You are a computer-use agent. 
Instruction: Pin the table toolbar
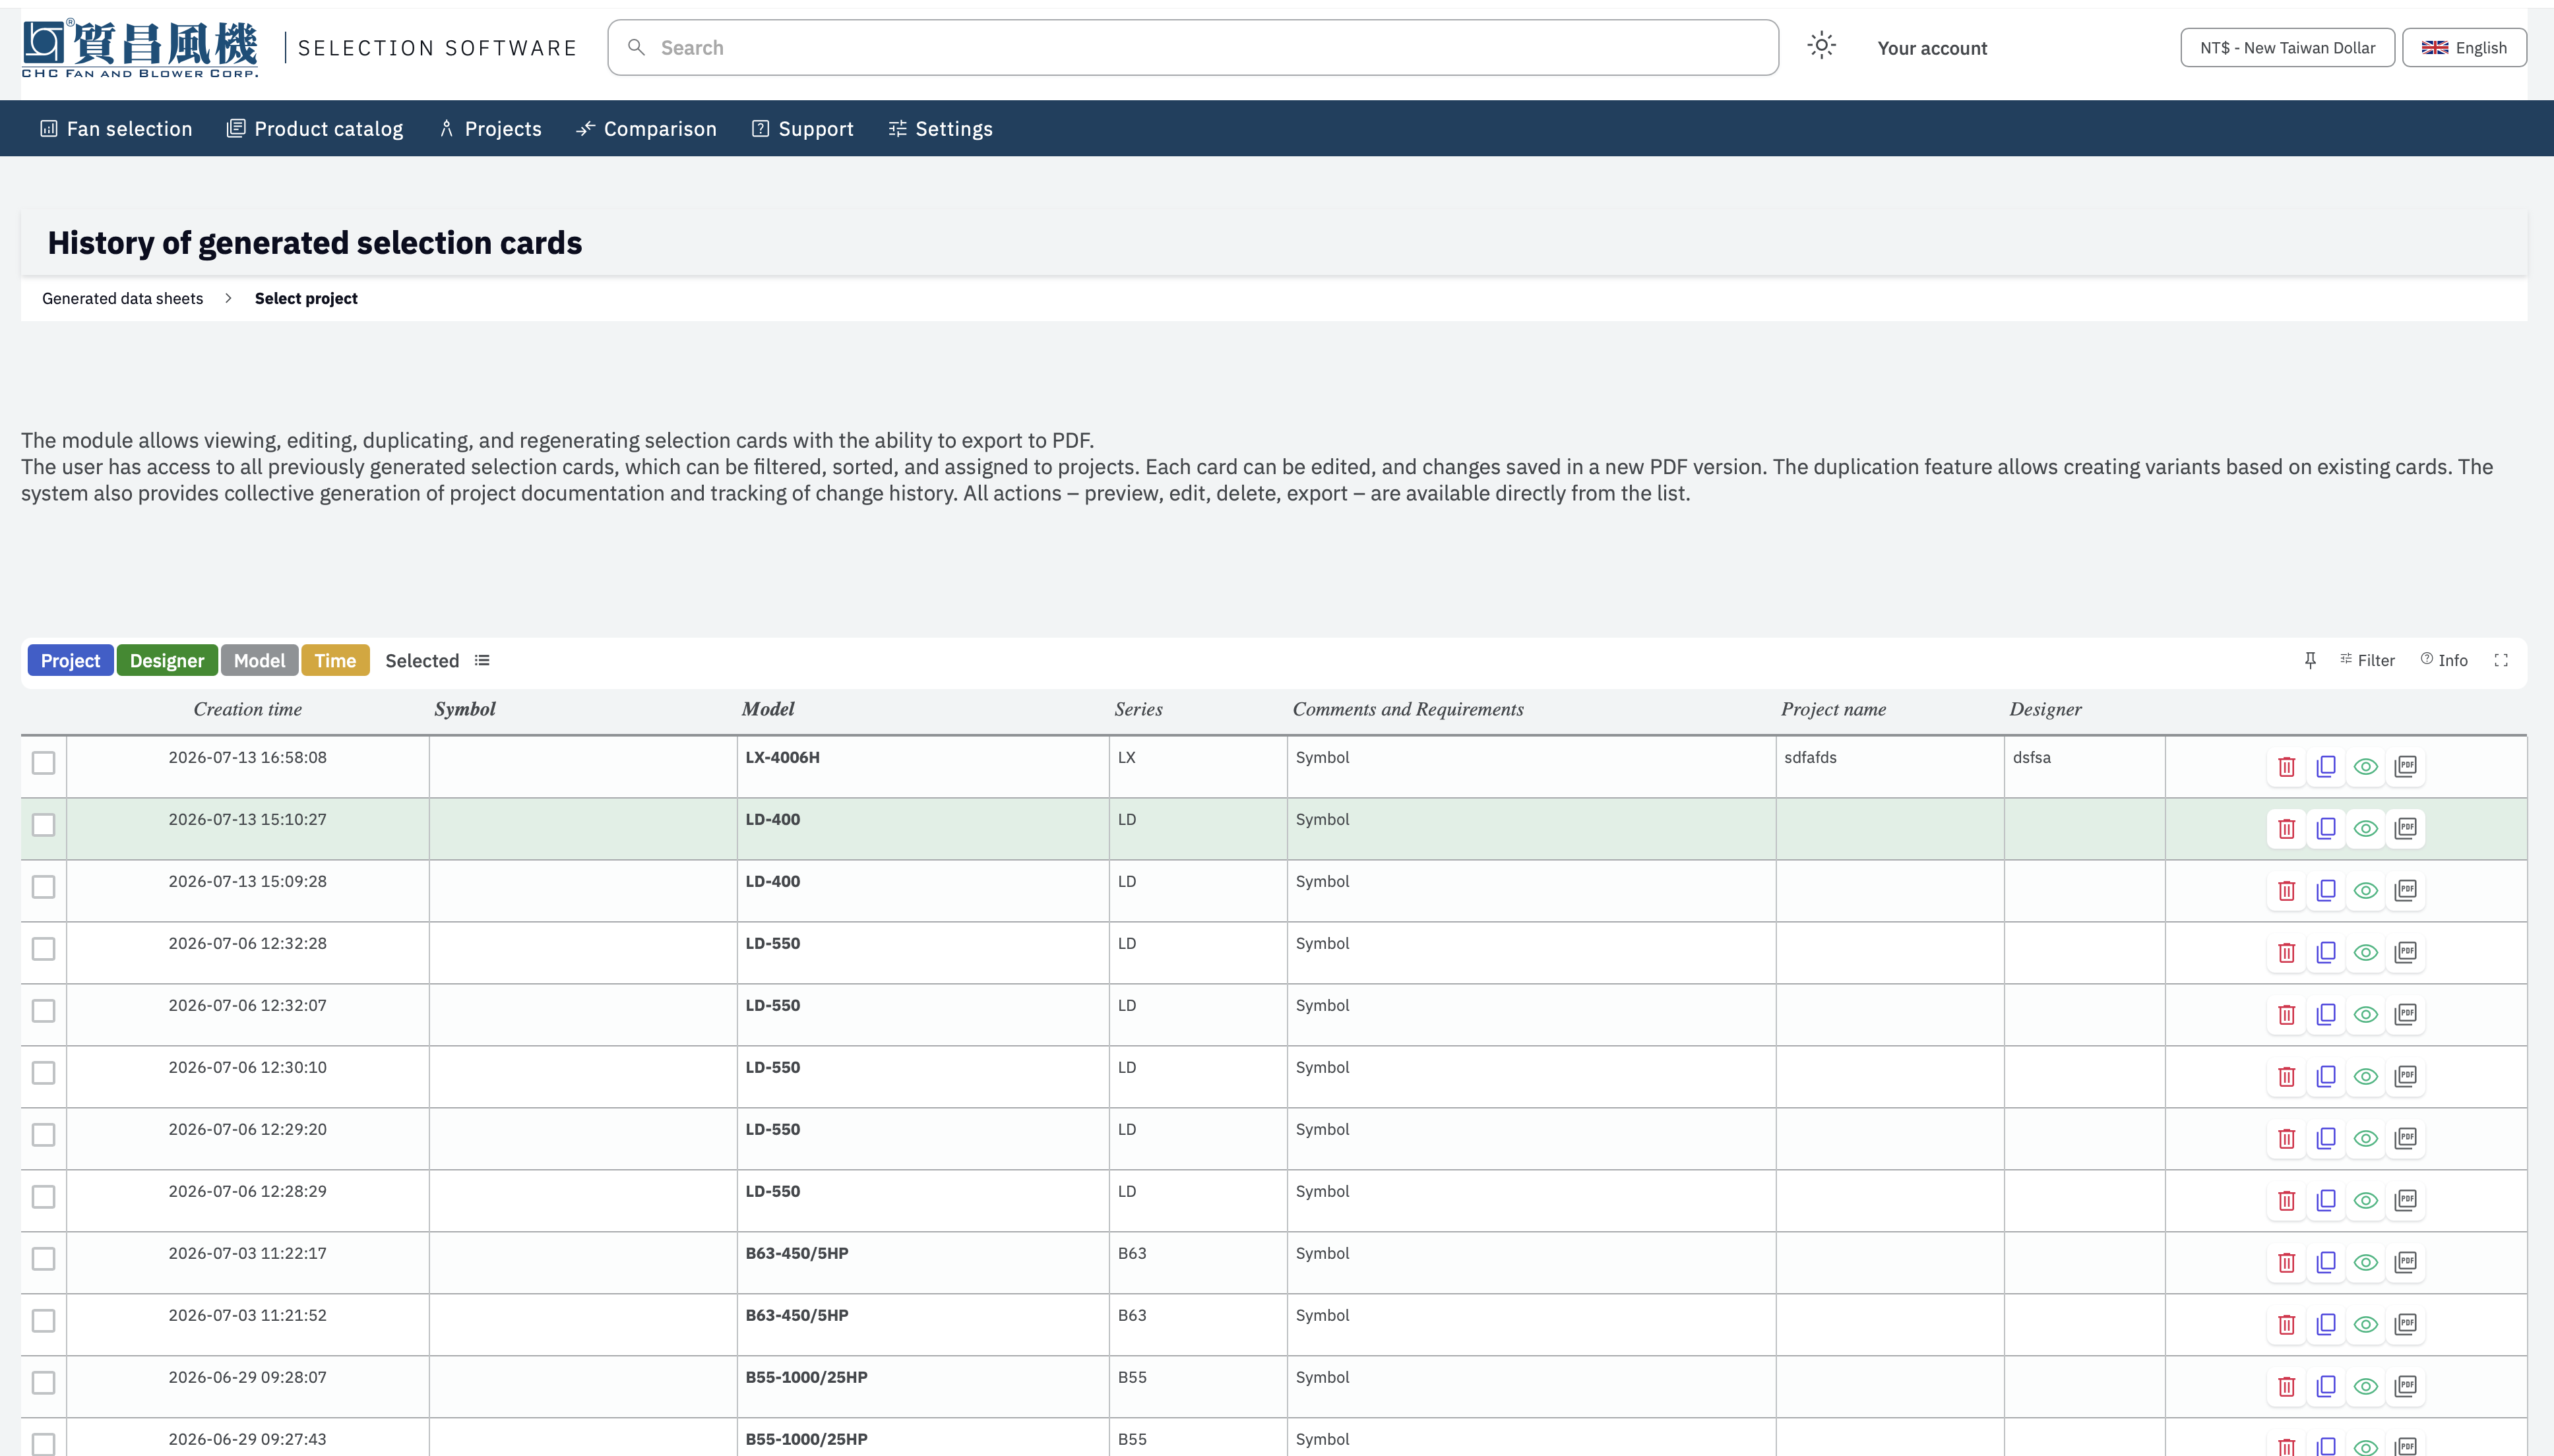(x=2310, y=660)
